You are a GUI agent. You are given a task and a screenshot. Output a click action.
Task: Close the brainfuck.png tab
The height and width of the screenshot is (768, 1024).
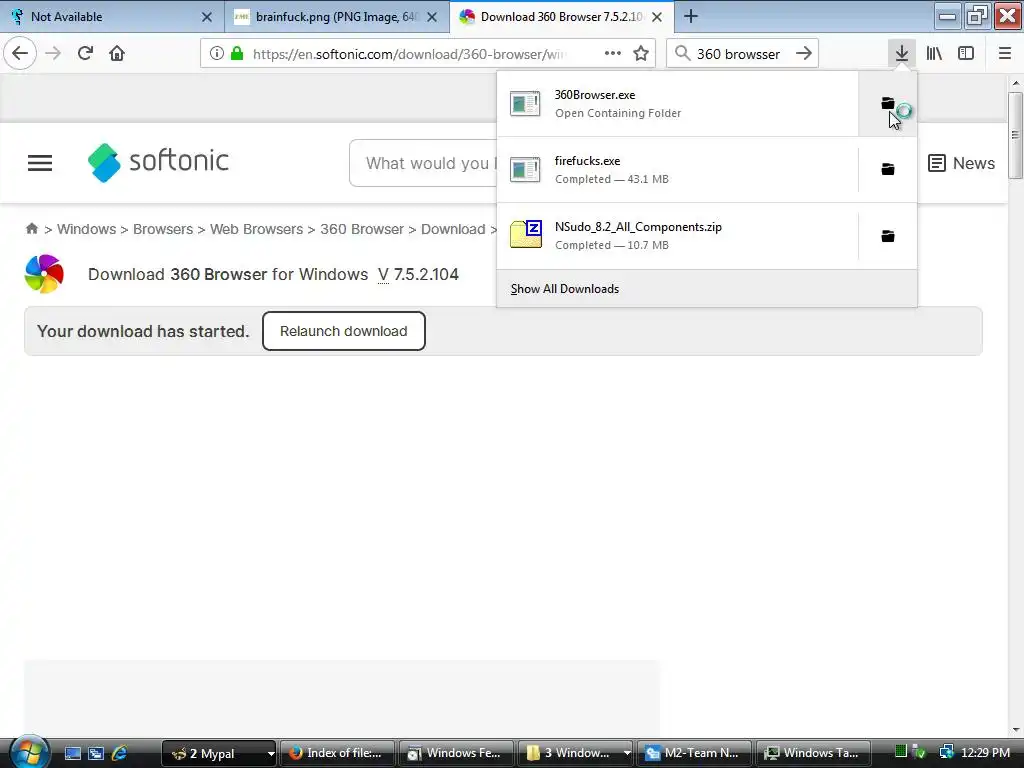coord(432,17)
